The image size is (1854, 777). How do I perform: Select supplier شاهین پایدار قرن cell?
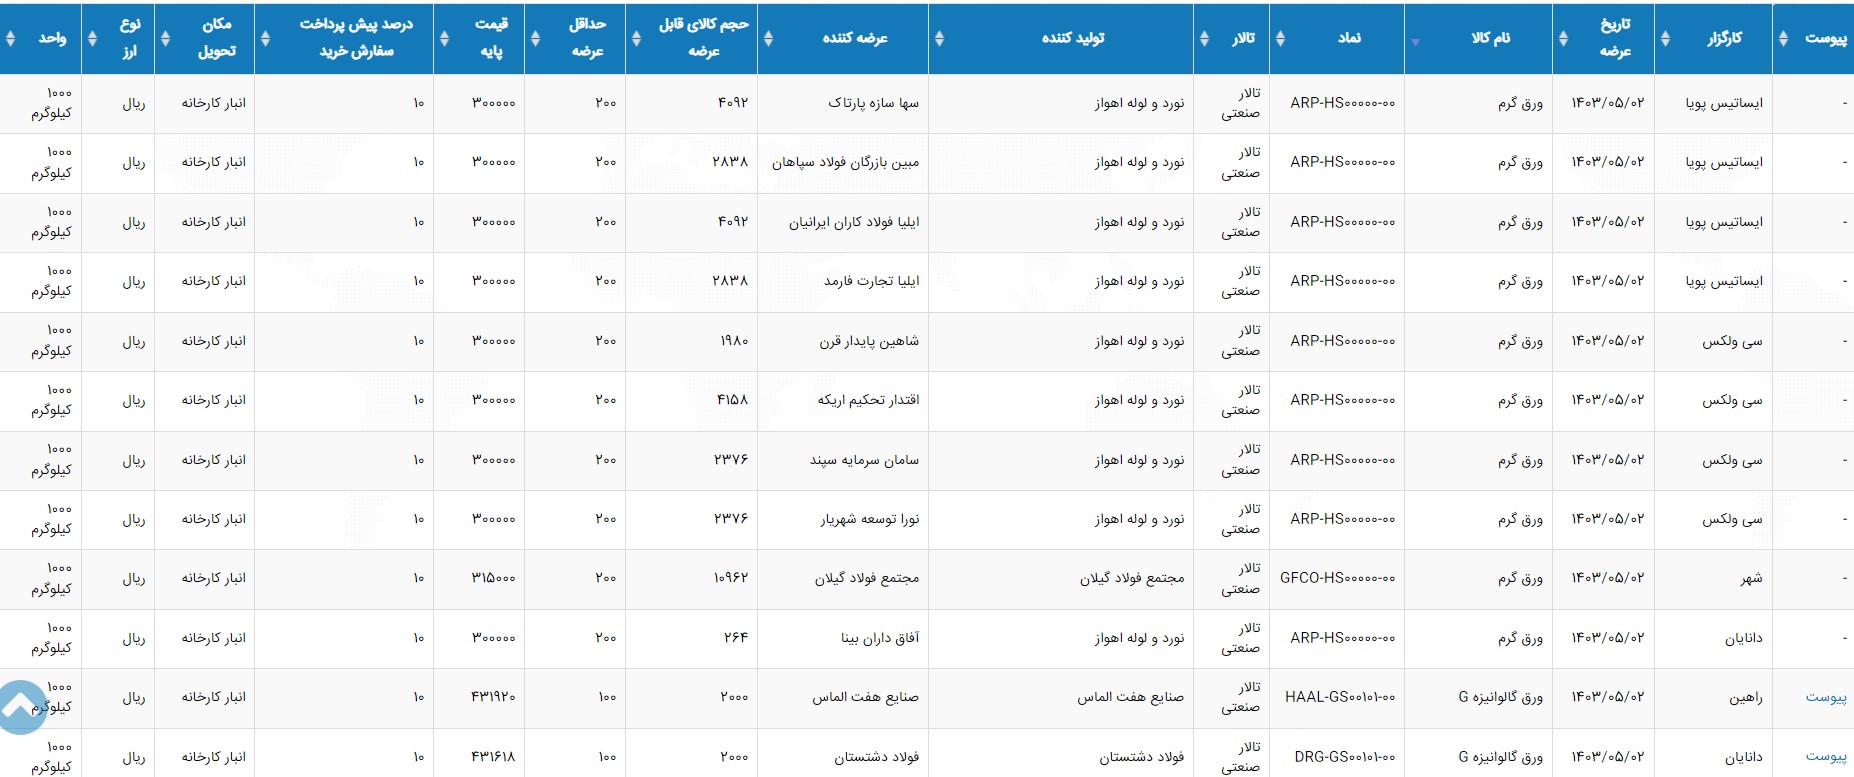tap(869, 341)
